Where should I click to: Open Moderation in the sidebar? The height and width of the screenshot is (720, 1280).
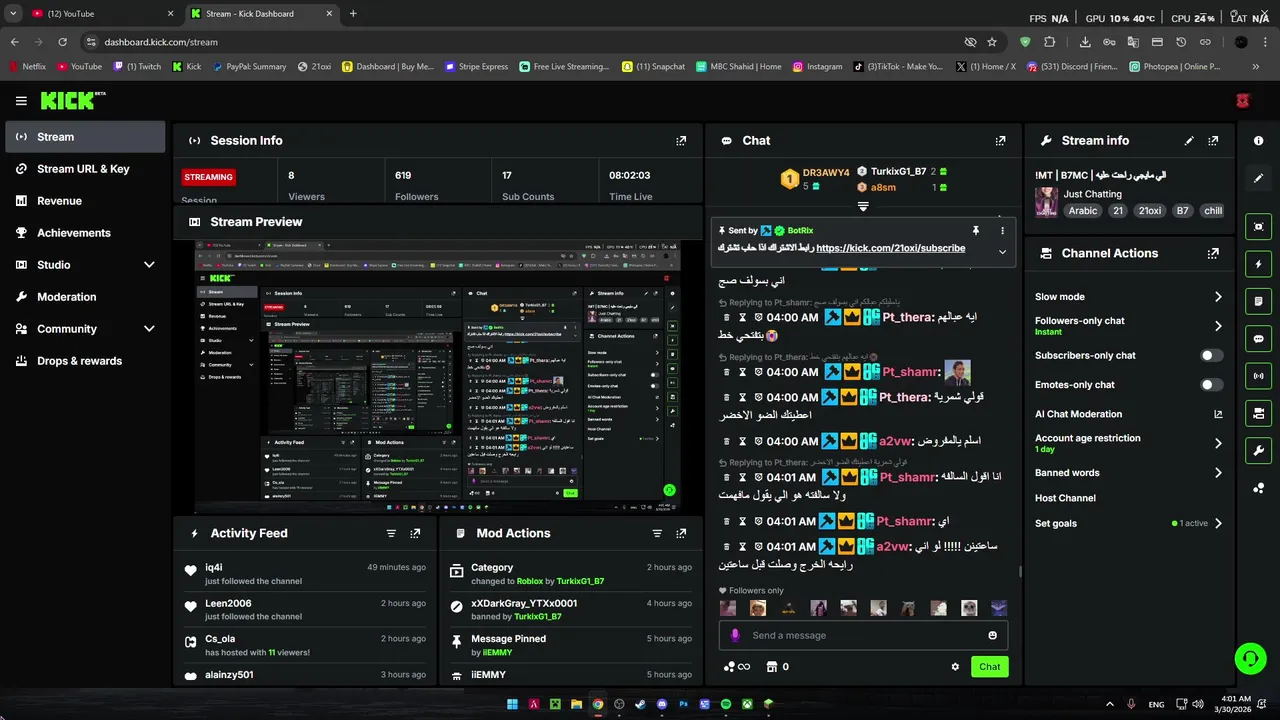(85, 297)
